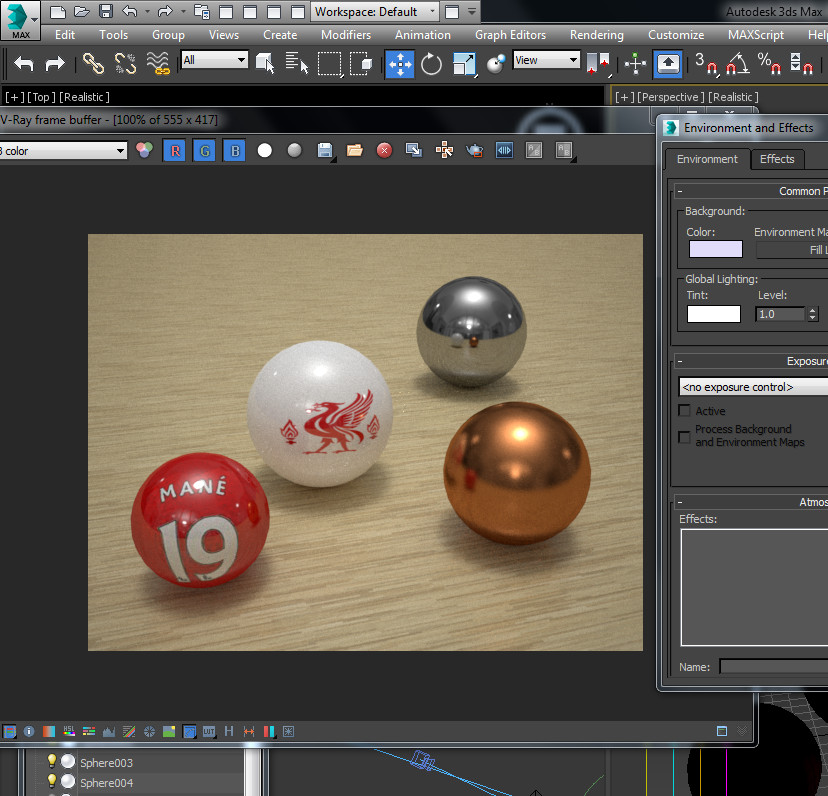Open the Graph Editors menu
Screen dimensions: 828x796
click(510, 35)
